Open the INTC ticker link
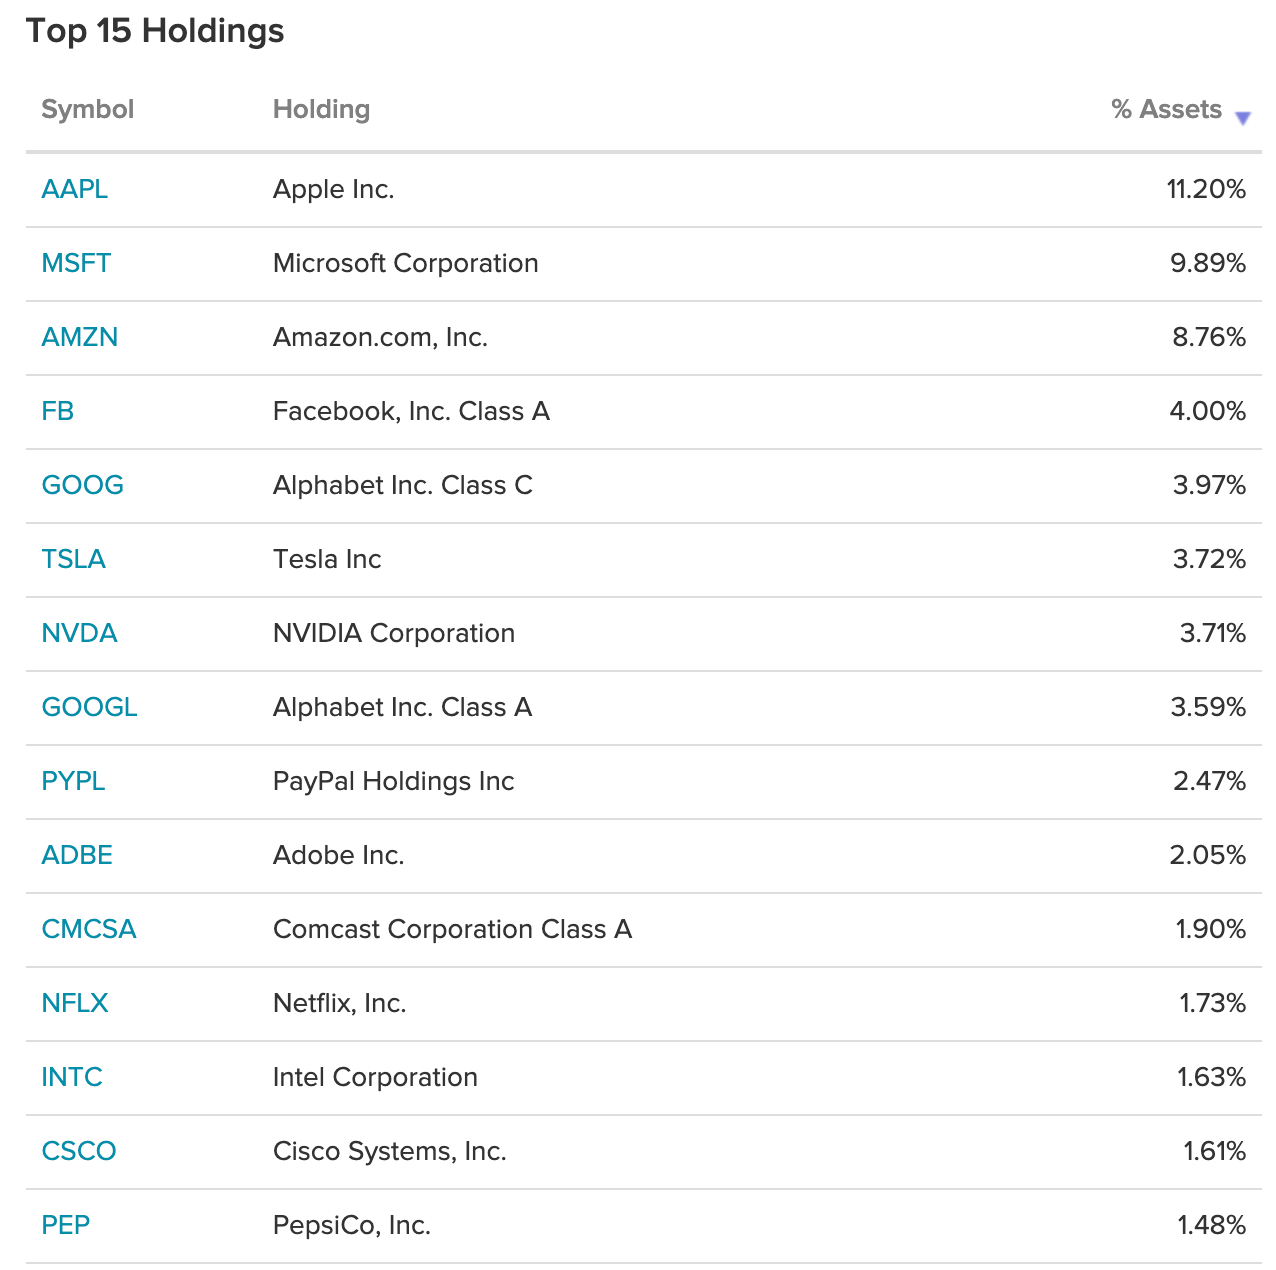The height and width of the screenshot is (1270, 1276). point(72,1077)
